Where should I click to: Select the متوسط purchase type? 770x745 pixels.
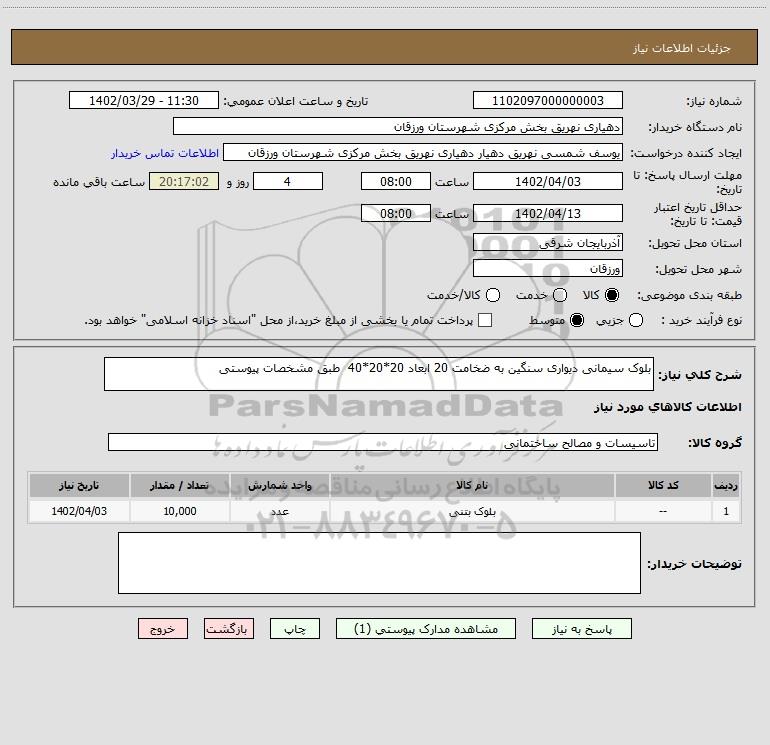tap(559, 320)
